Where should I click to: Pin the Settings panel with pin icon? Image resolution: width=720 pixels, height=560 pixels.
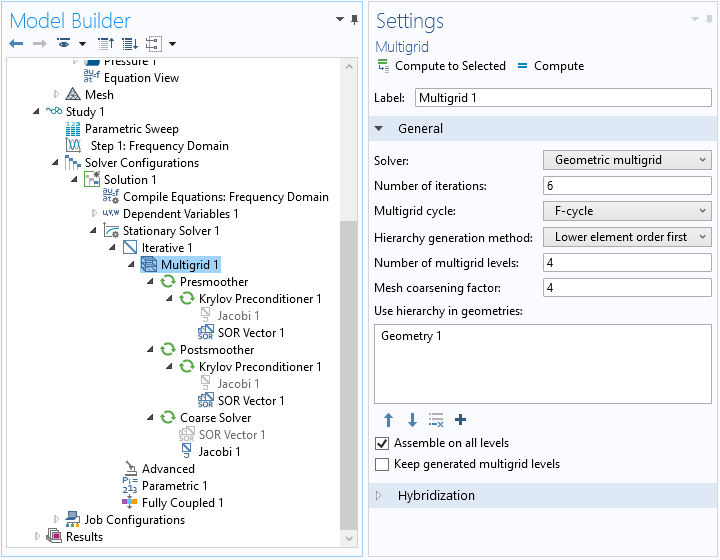click(x=709, y=20)
